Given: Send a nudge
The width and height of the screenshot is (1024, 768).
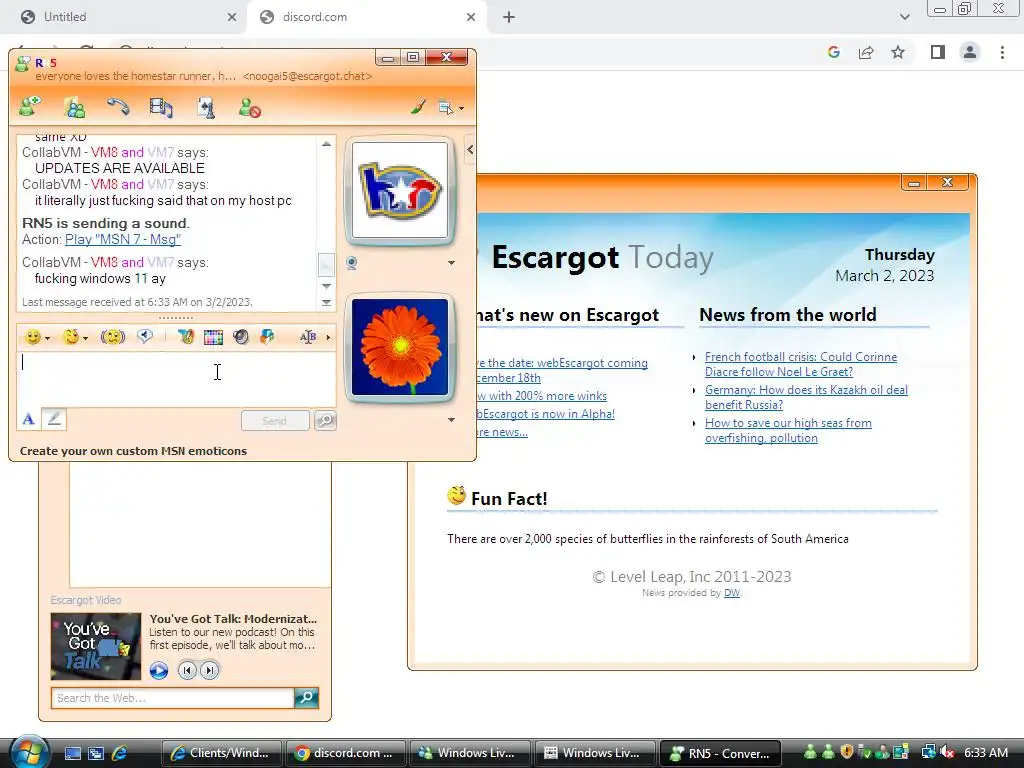Looking at the screenshot, I should pyautogui.click(x=112, y=337).
